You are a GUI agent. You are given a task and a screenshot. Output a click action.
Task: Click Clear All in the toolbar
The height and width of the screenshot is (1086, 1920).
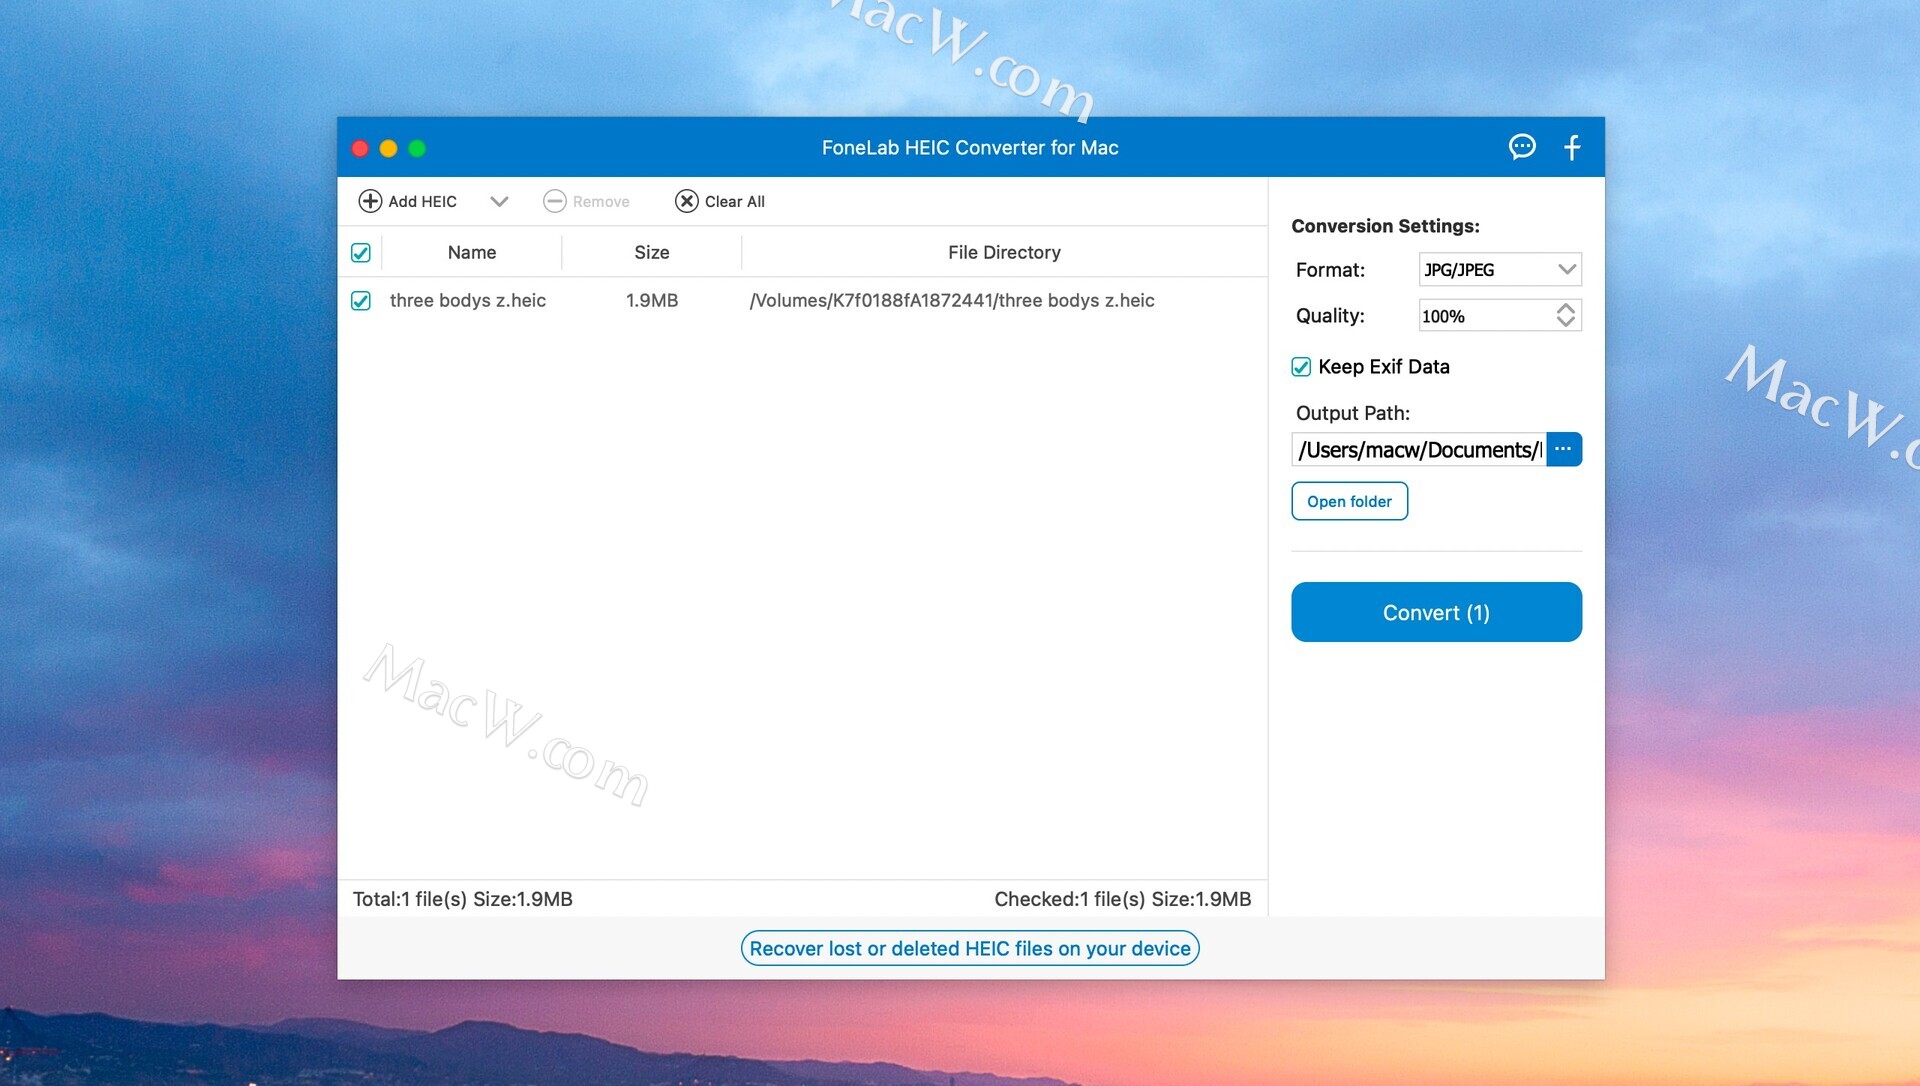click(720, 201)
